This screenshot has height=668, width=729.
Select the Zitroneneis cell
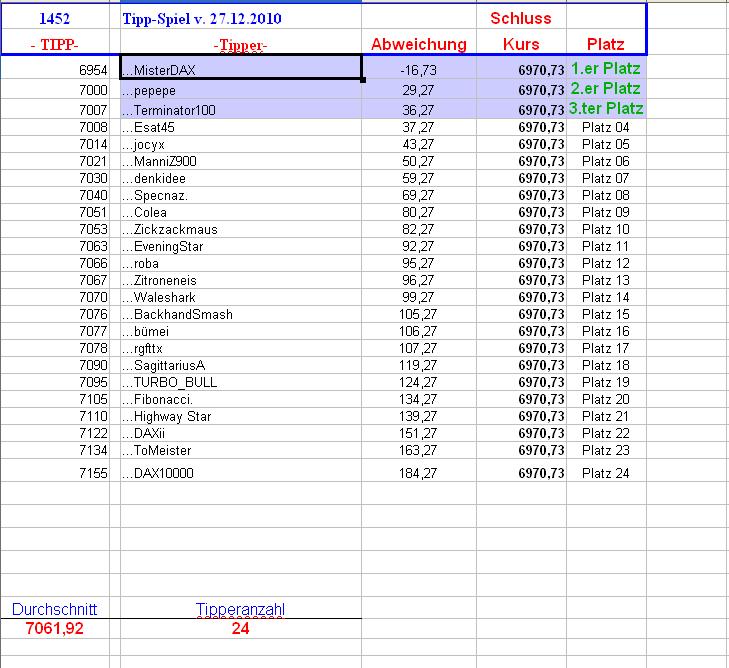(241, 280)
